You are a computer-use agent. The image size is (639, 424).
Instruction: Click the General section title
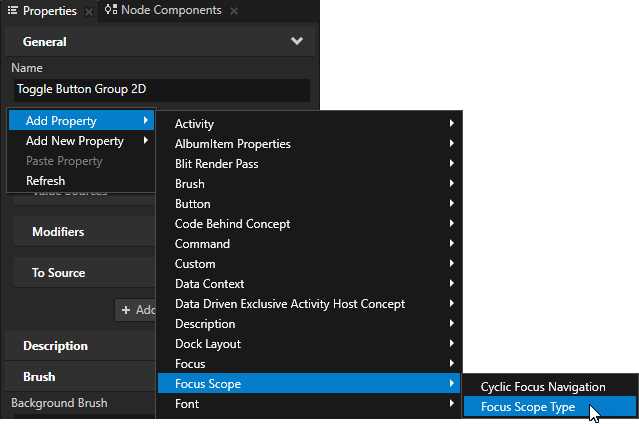[x=44, y=42]
